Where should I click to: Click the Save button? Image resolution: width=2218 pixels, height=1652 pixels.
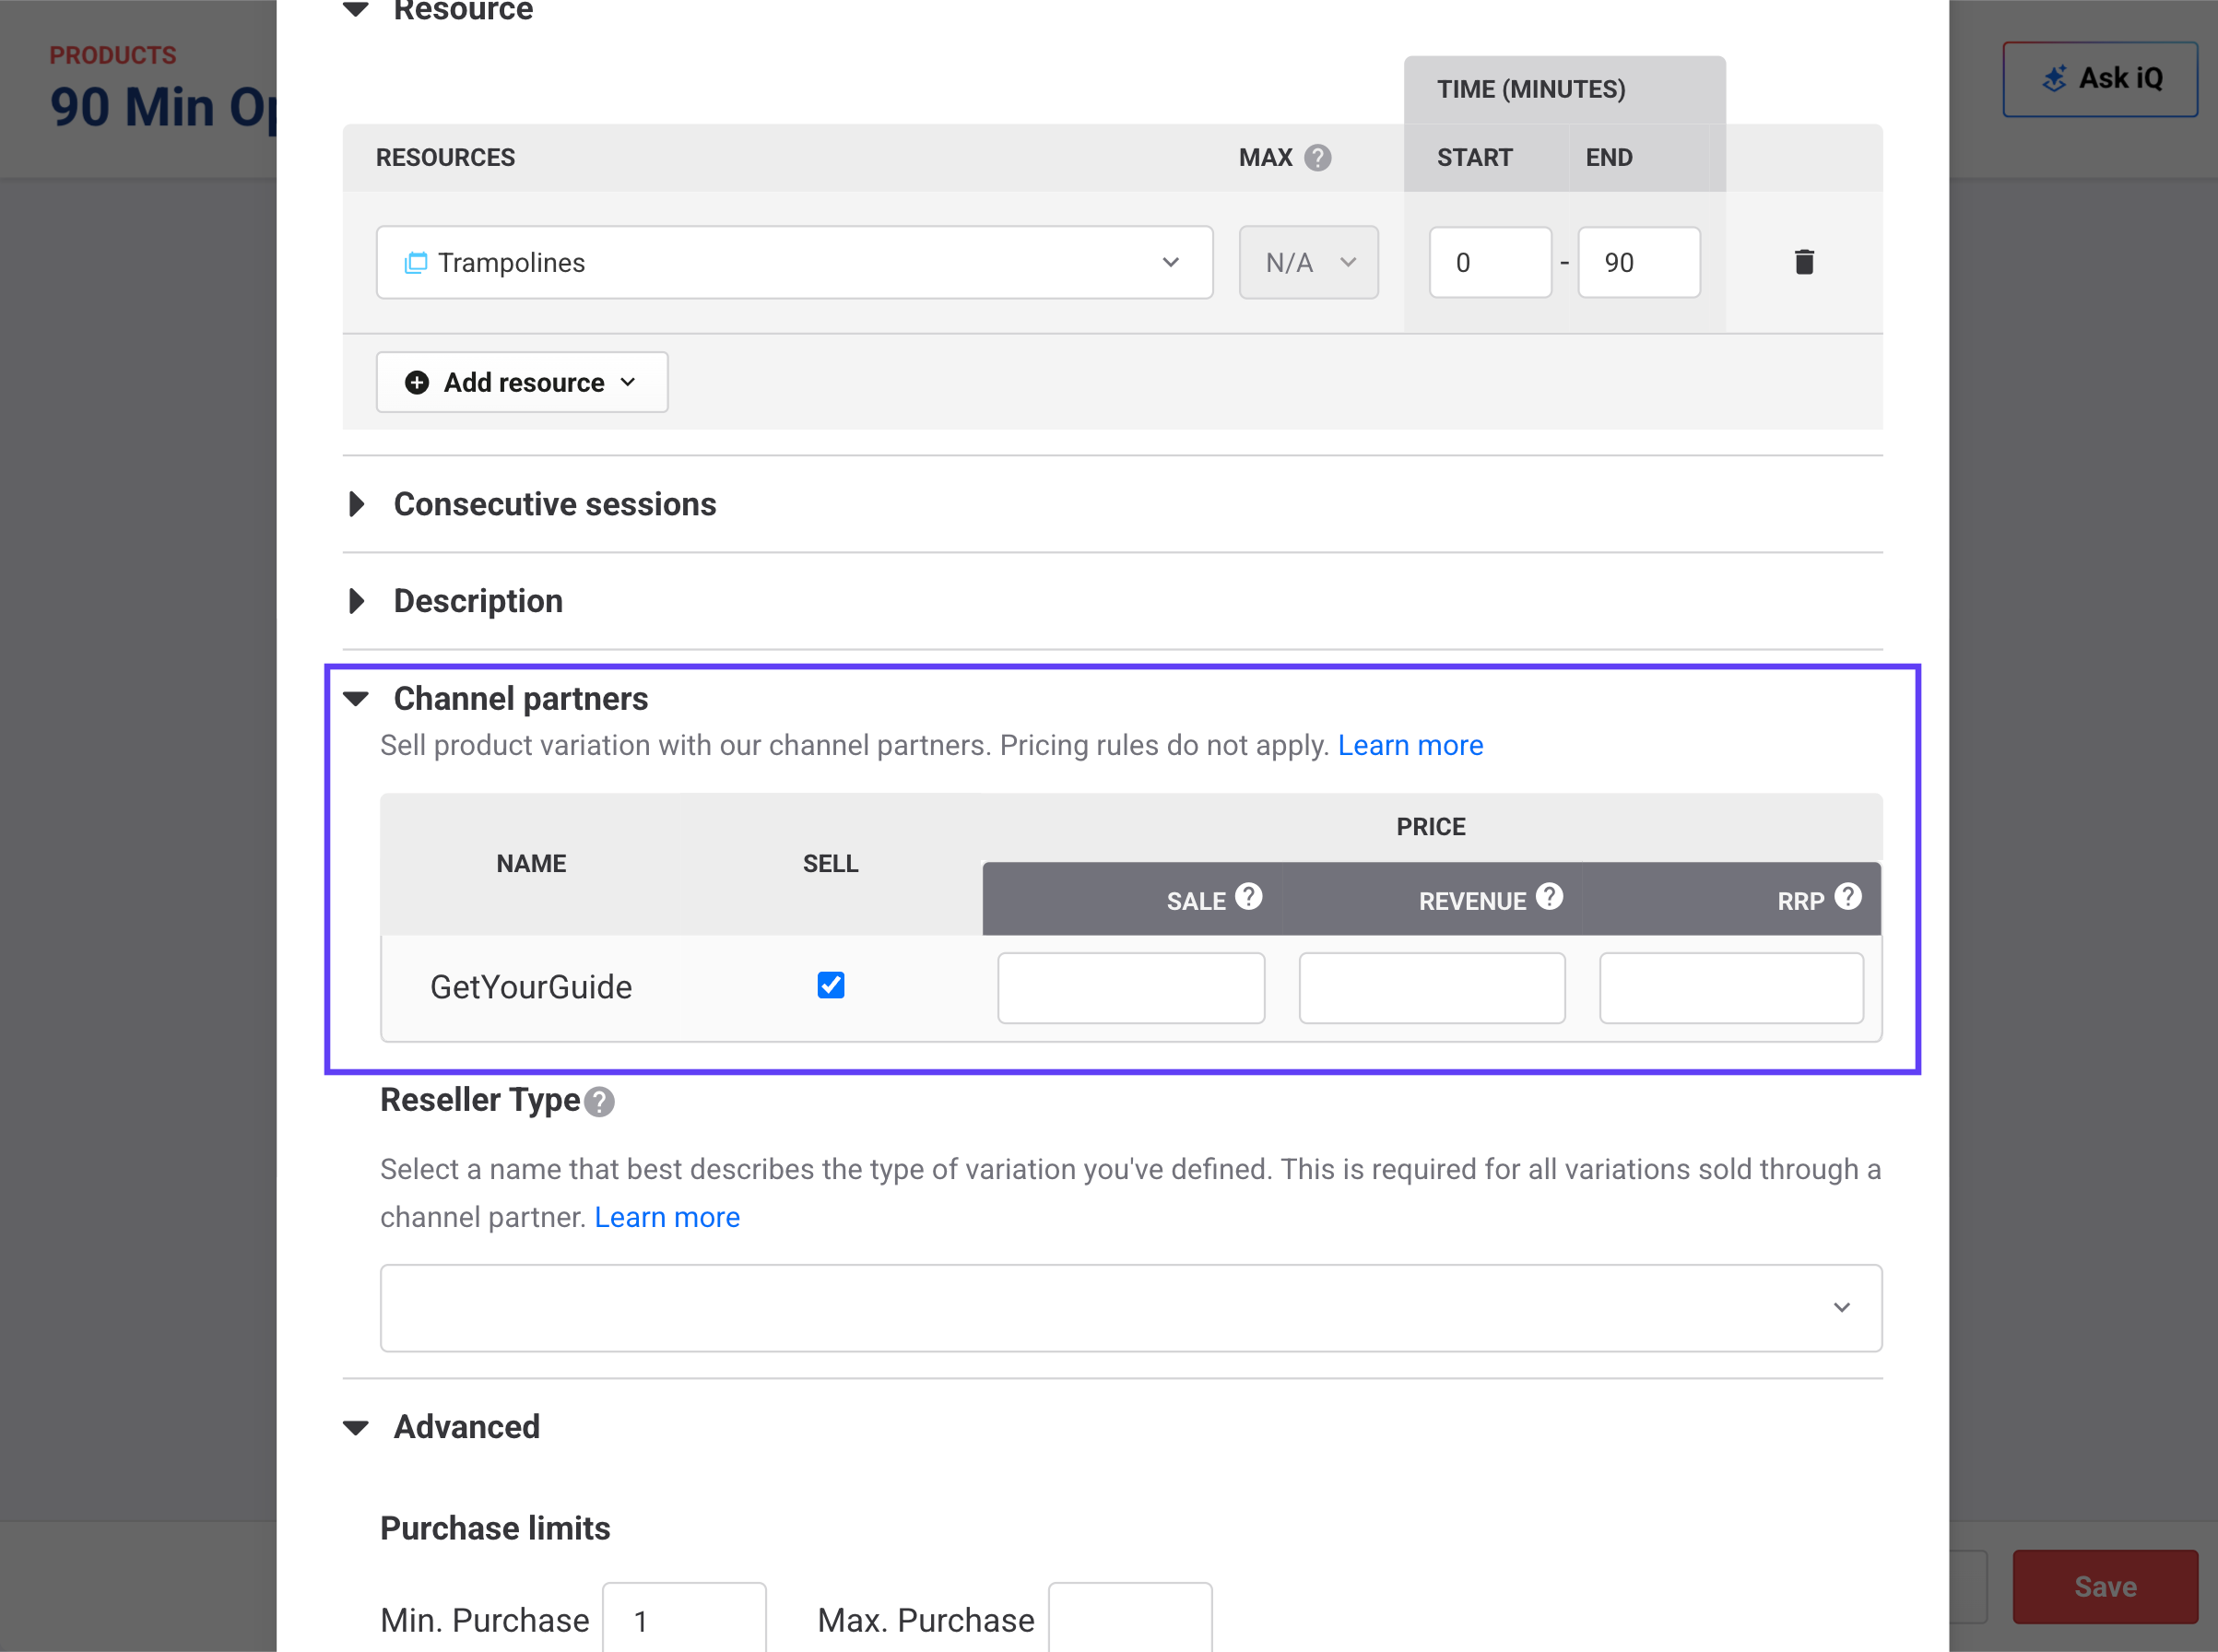coord(2105,1587)
